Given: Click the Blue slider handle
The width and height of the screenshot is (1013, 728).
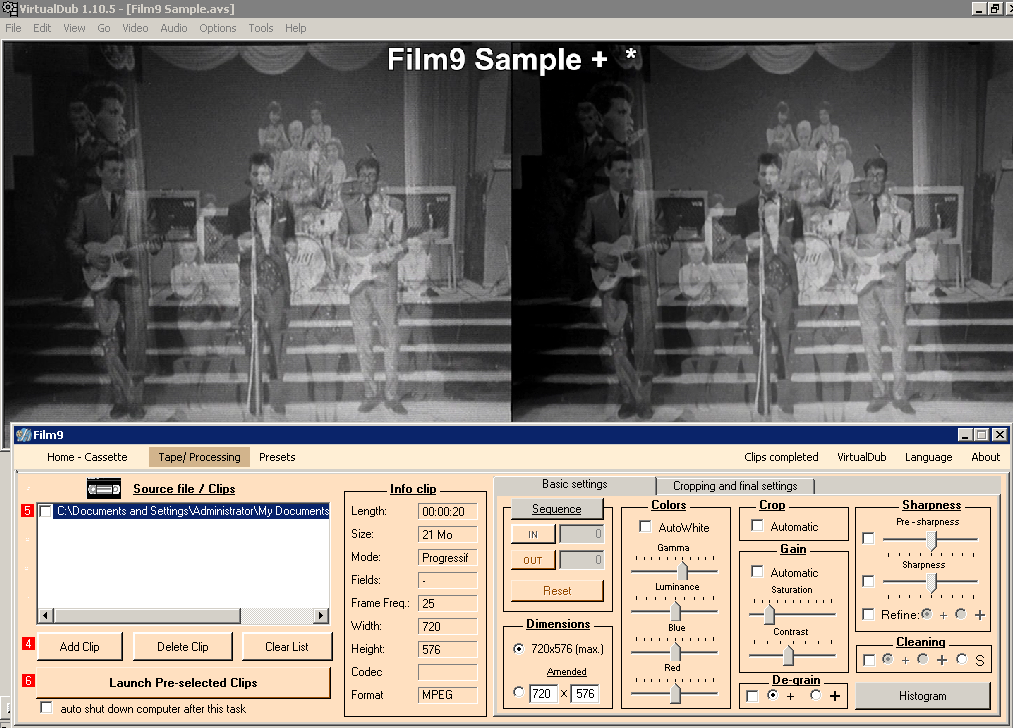Looking at the screenshot, I should (675, 651).
